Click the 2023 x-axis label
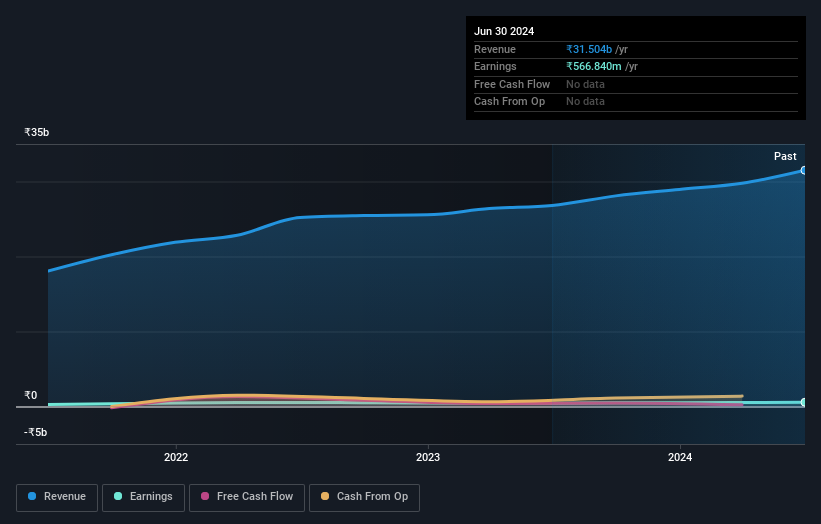Screen dimensions: 821x524 tap(428, 458)
